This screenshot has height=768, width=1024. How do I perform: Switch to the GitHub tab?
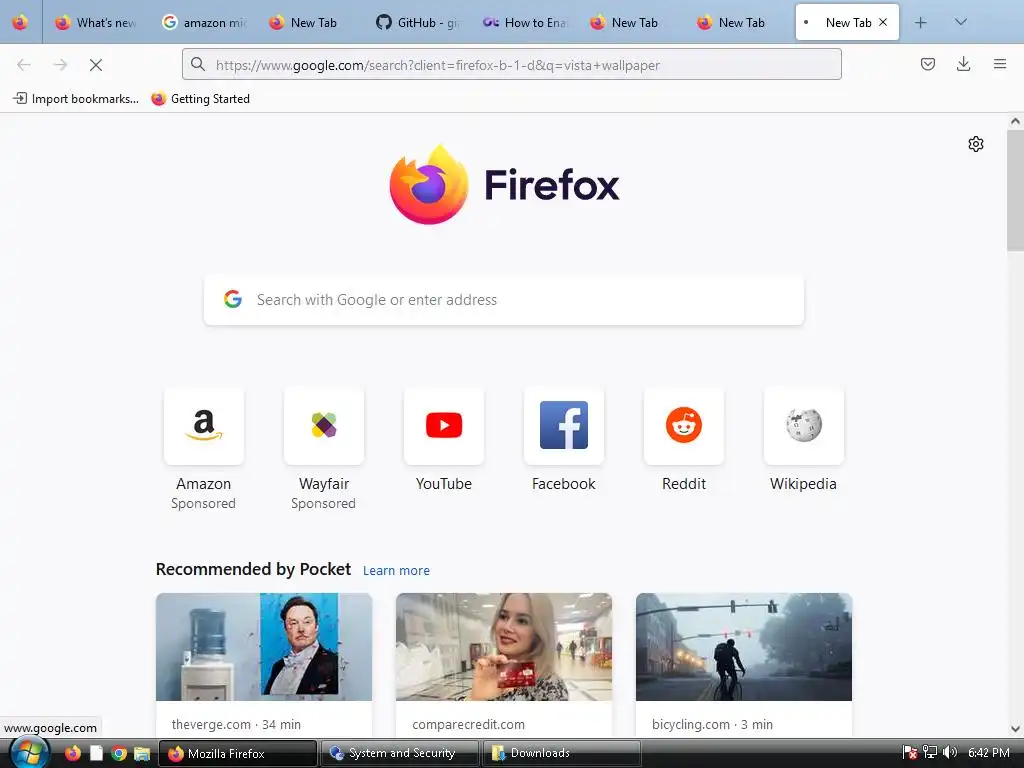click(x=418, y=22)
